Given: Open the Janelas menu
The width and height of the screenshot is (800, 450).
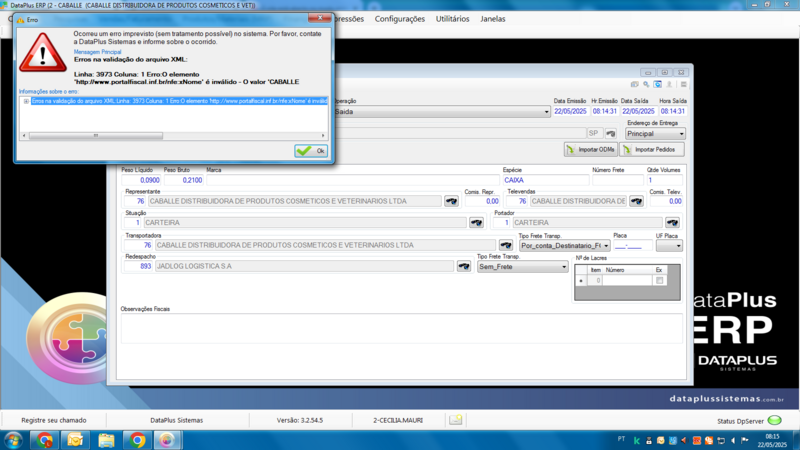Looking at the screenshot, I should pyautogui.click(x=492, y=19).
